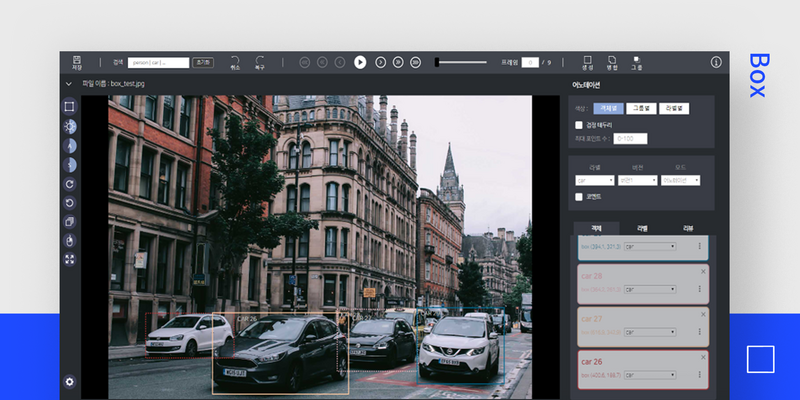Viewport: 800px width, 400px height.
Task: Select the per-object color option
Action: coord(607,108)
